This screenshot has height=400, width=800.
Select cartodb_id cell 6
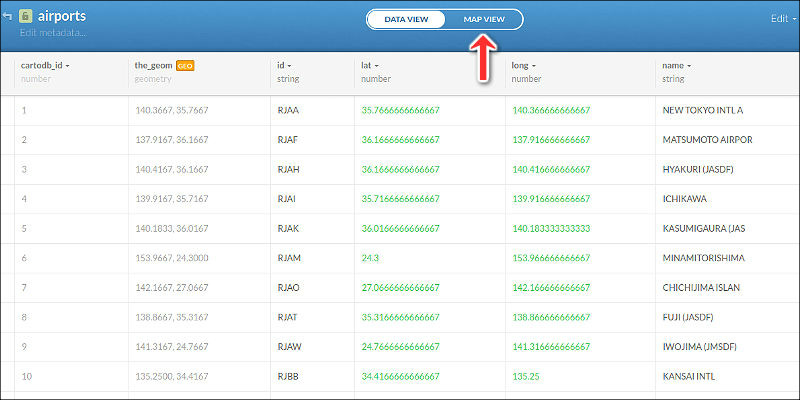click(24, 258)
